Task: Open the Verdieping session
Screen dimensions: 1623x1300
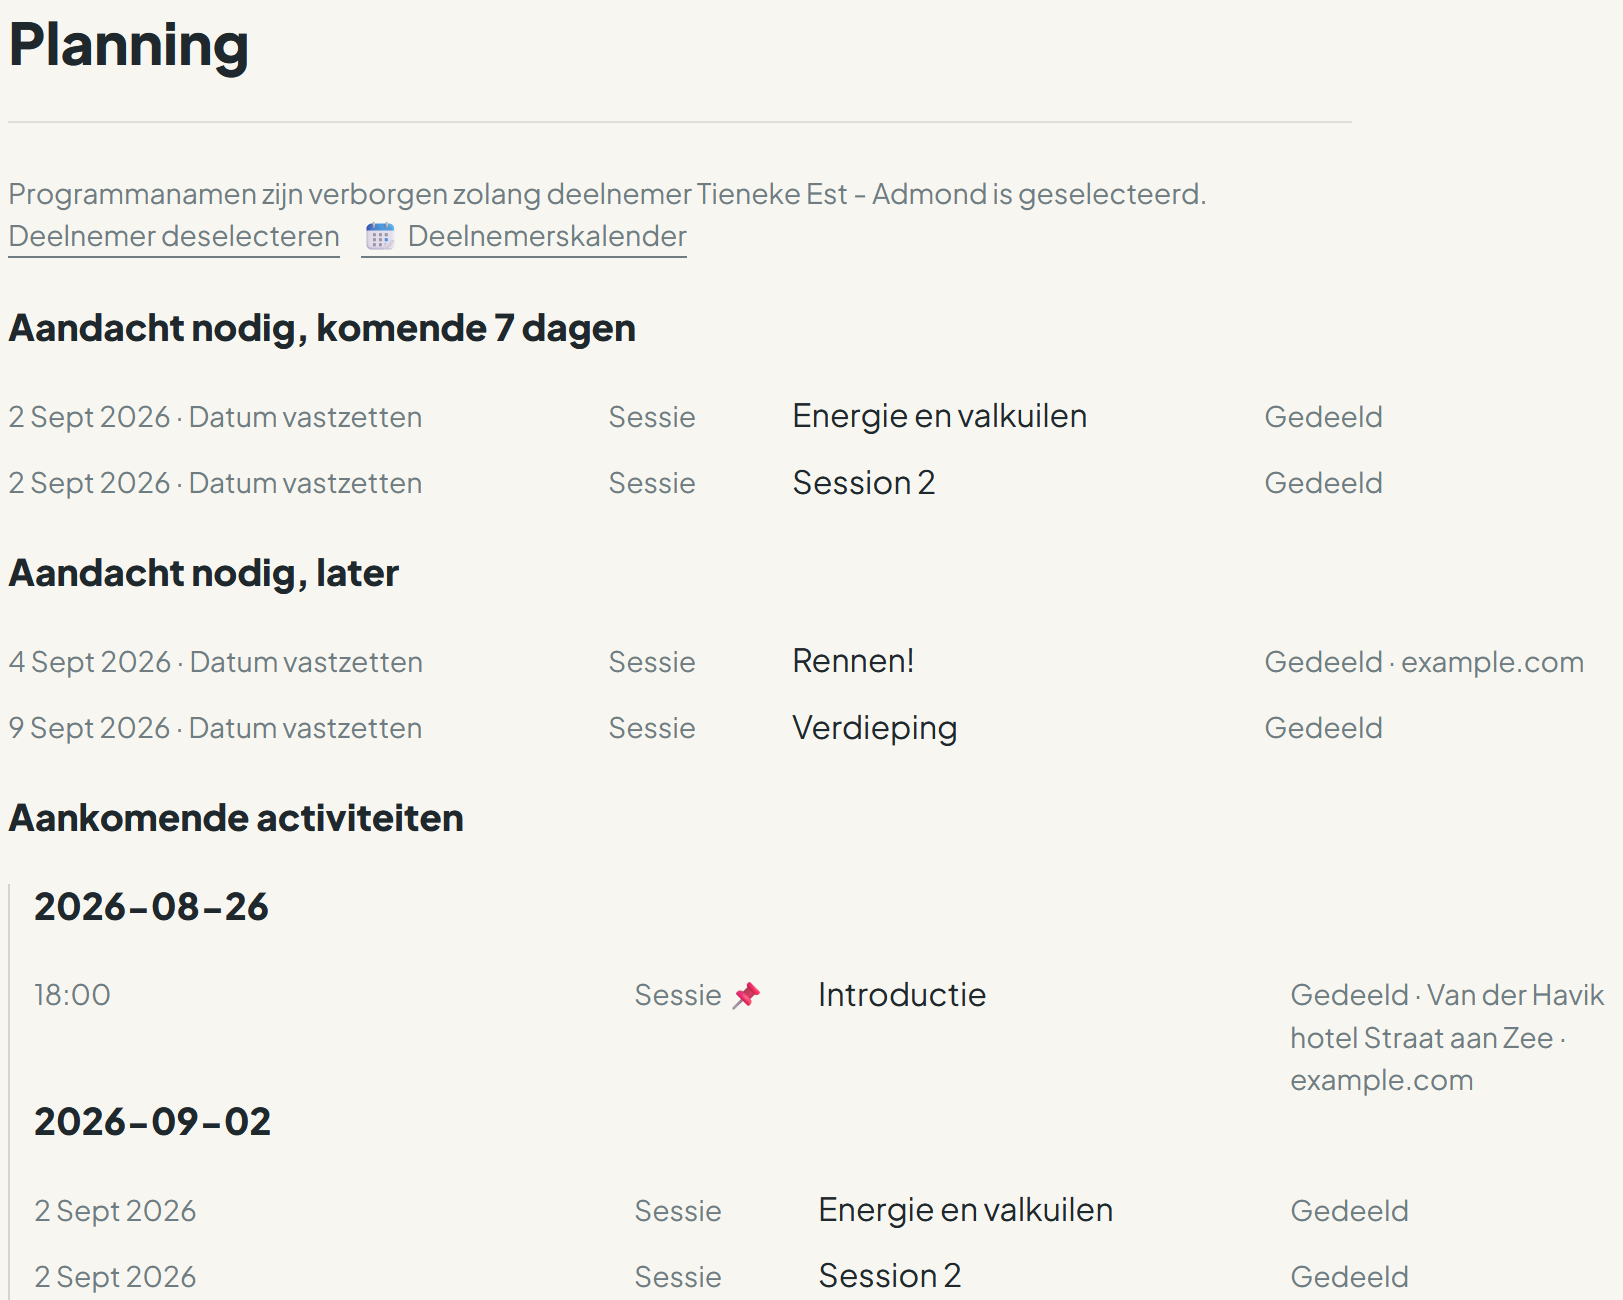Action: click(x=874, y=728)
